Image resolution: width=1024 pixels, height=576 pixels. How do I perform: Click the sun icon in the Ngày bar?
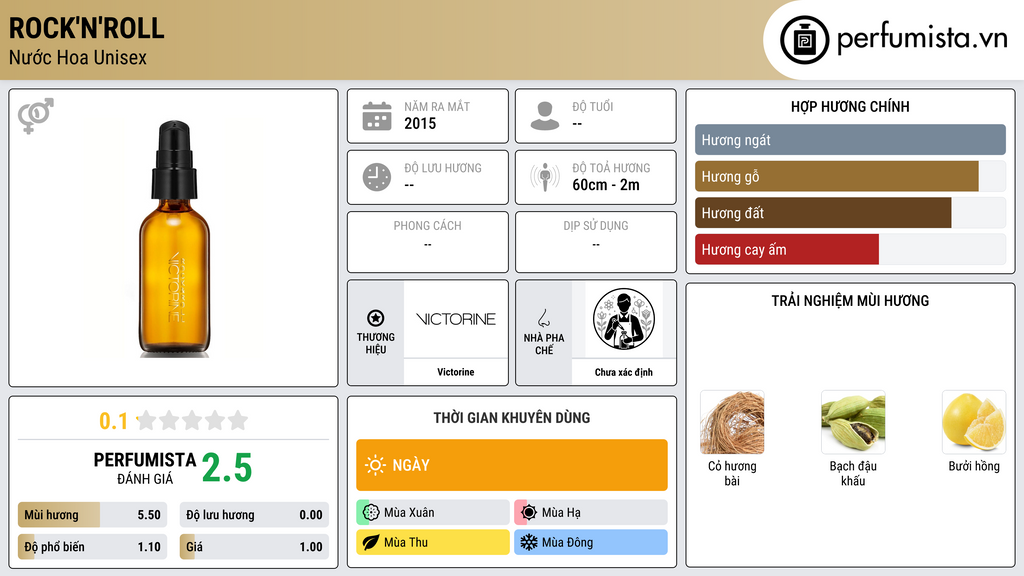376,465
